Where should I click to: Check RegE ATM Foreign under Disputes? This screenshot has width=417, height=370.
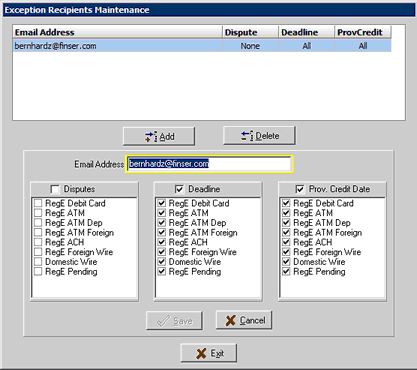coord(38,232)
